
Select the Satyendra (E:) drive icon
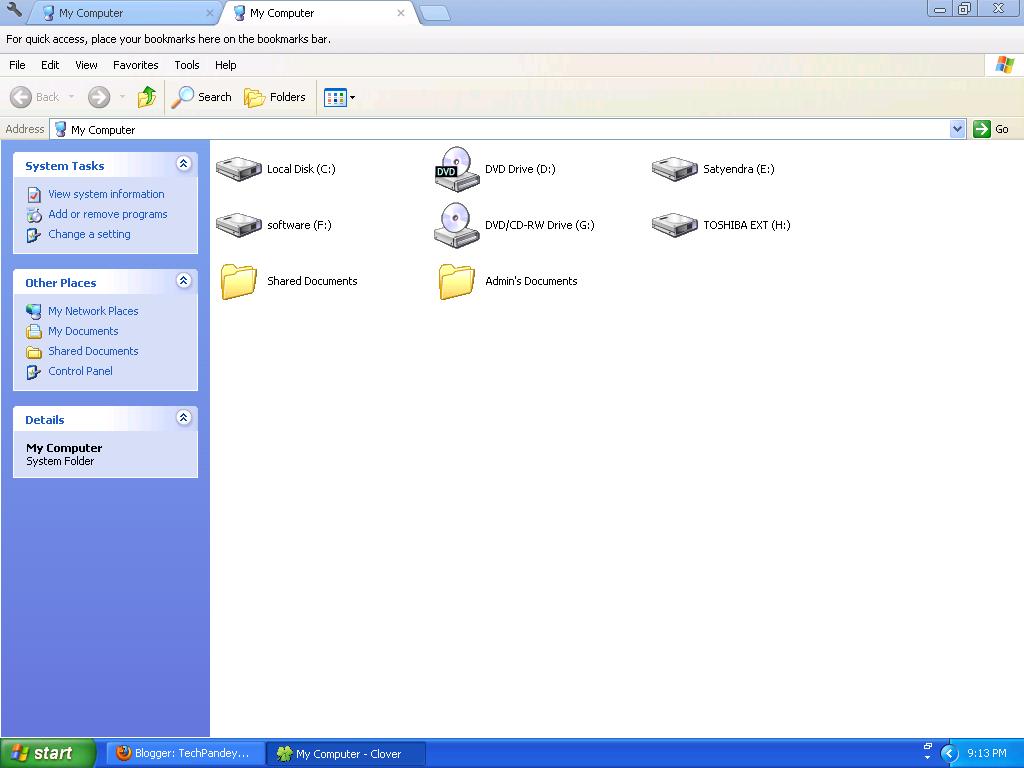point(675,168)
